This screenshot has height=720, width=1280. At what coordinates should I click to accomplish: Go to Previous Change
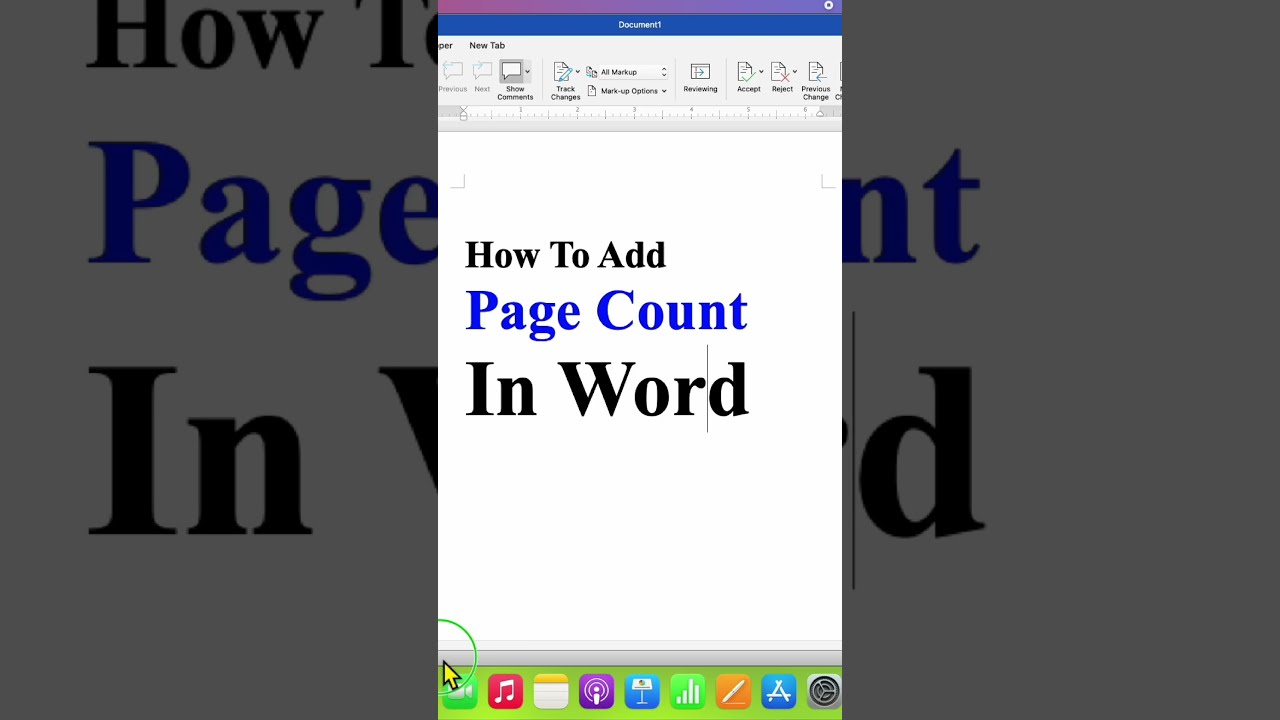point(816,80)
